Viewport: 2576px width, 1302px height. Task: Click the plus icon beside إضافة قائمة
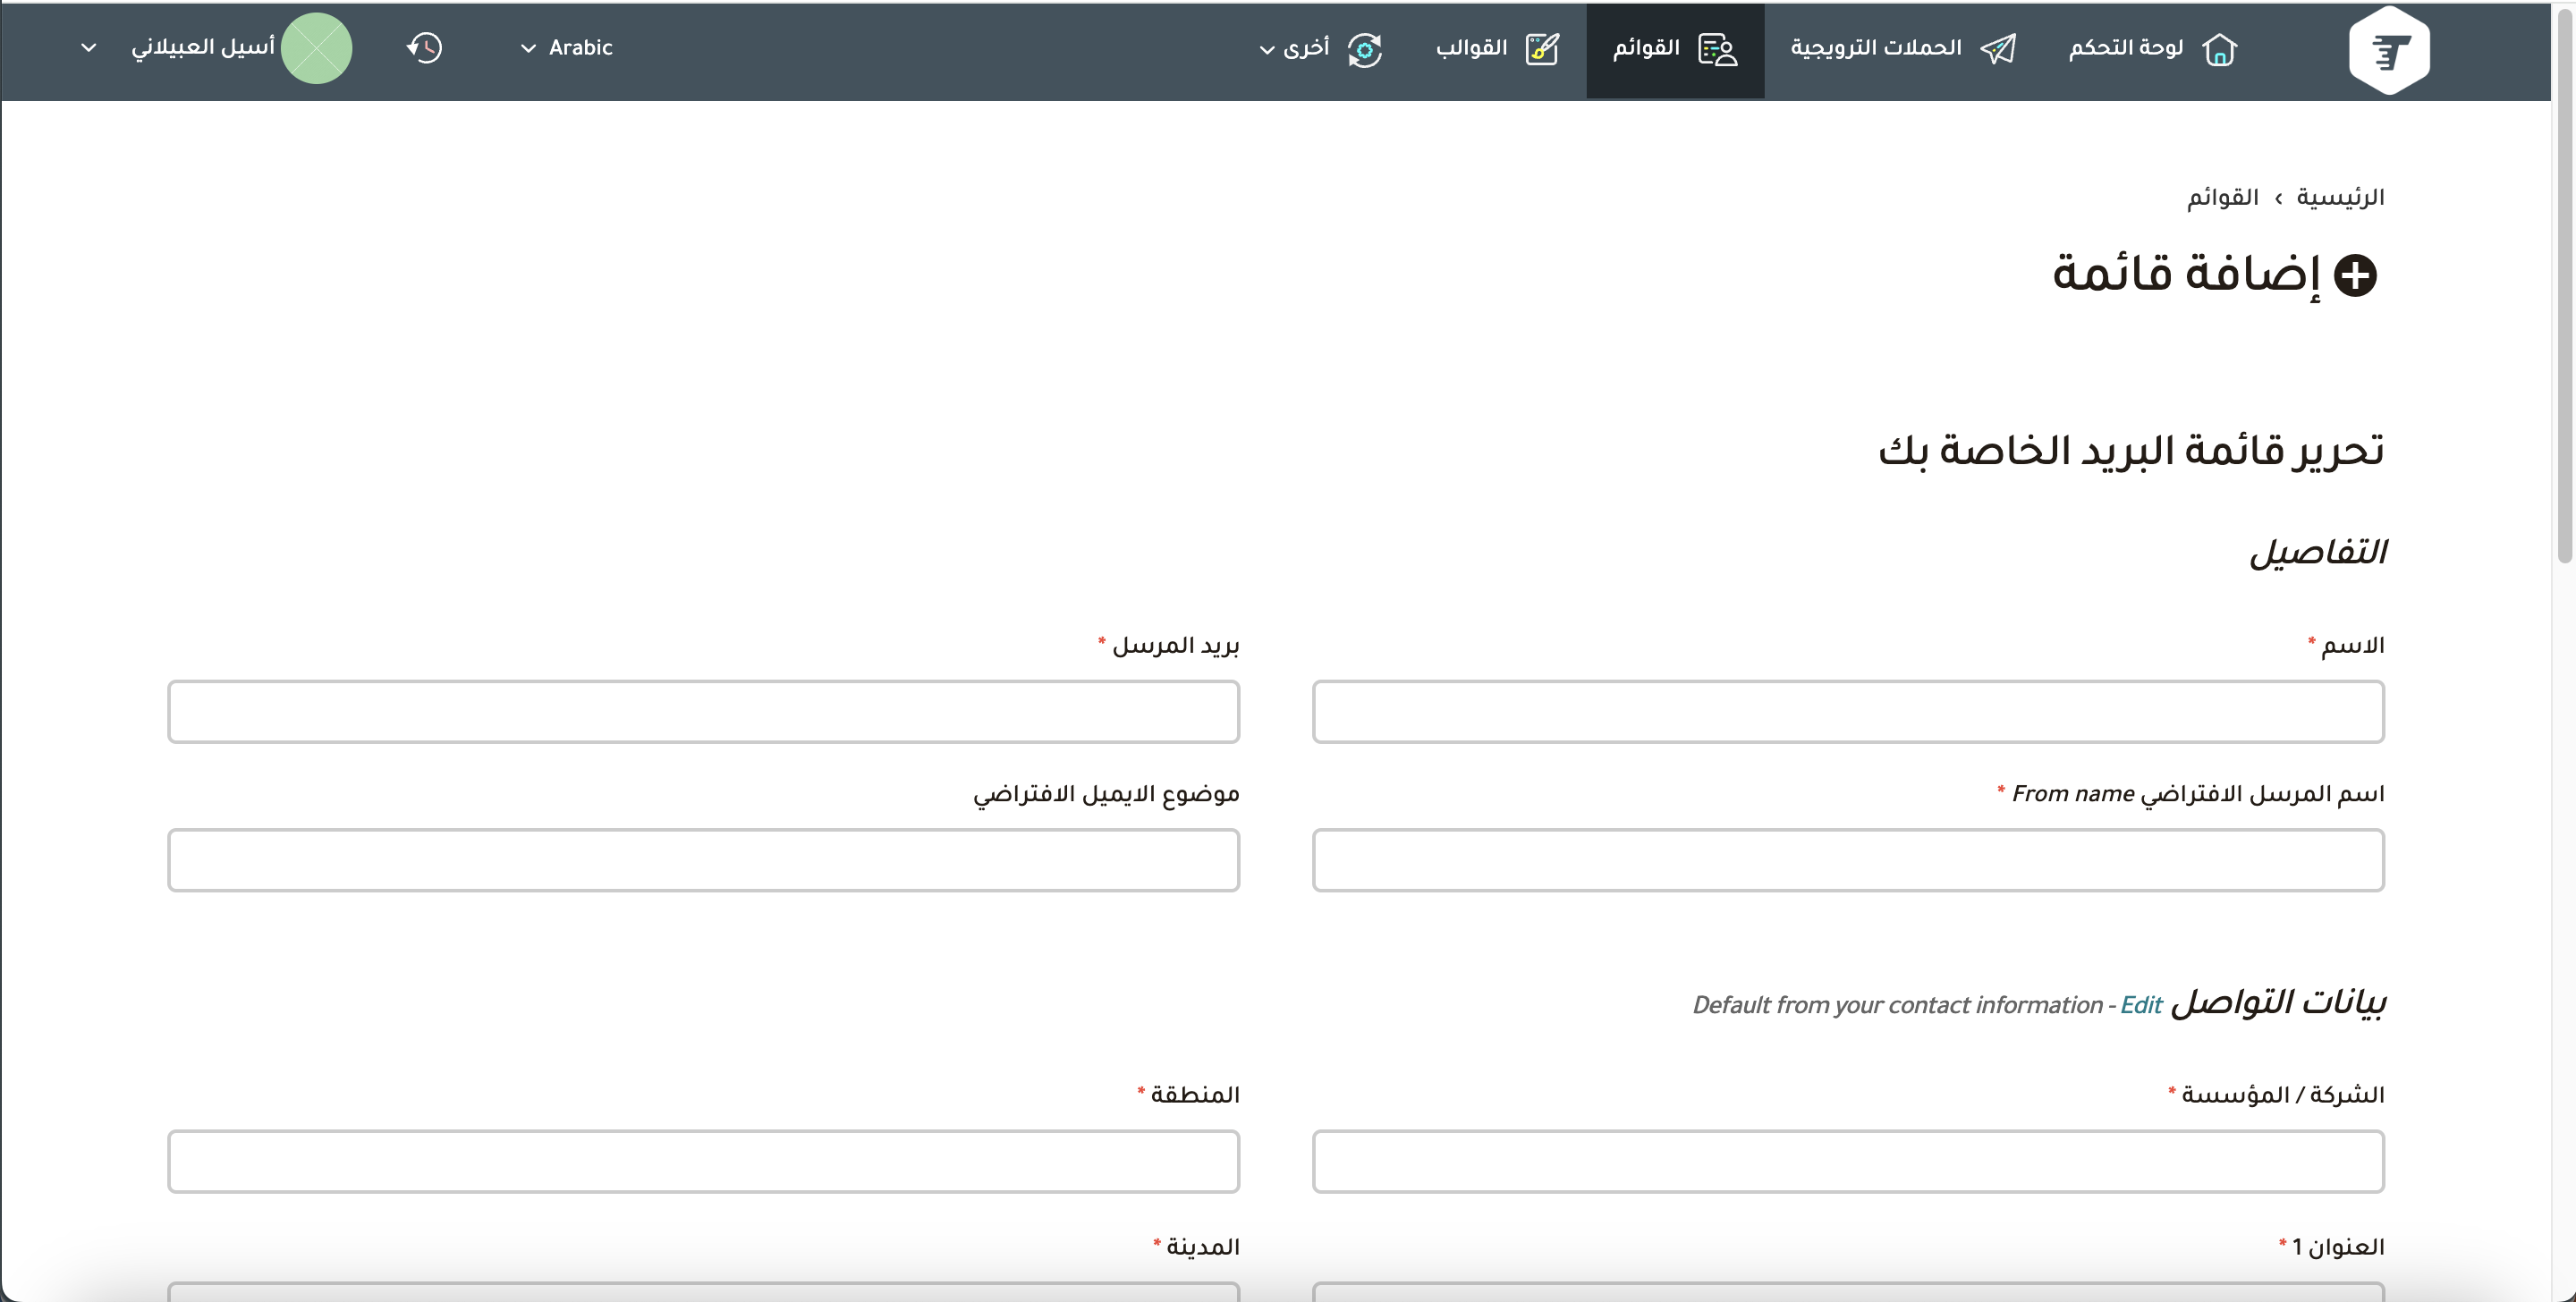(2355, 275)
